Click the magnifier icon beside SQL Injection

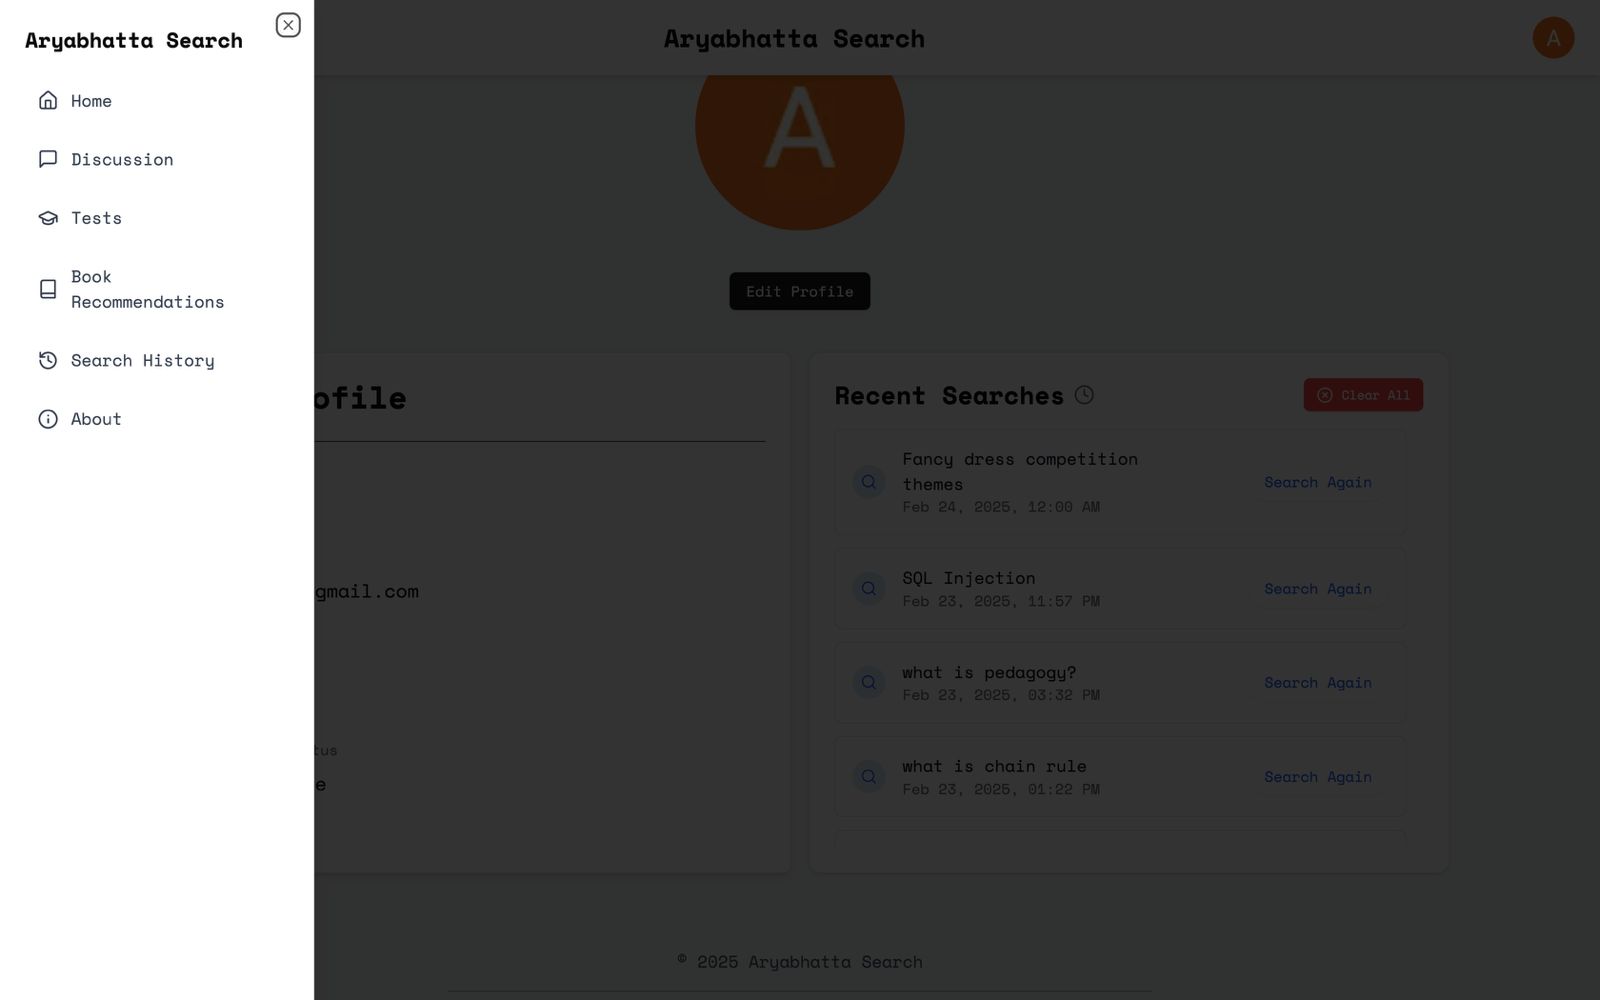tap(869, 589)
